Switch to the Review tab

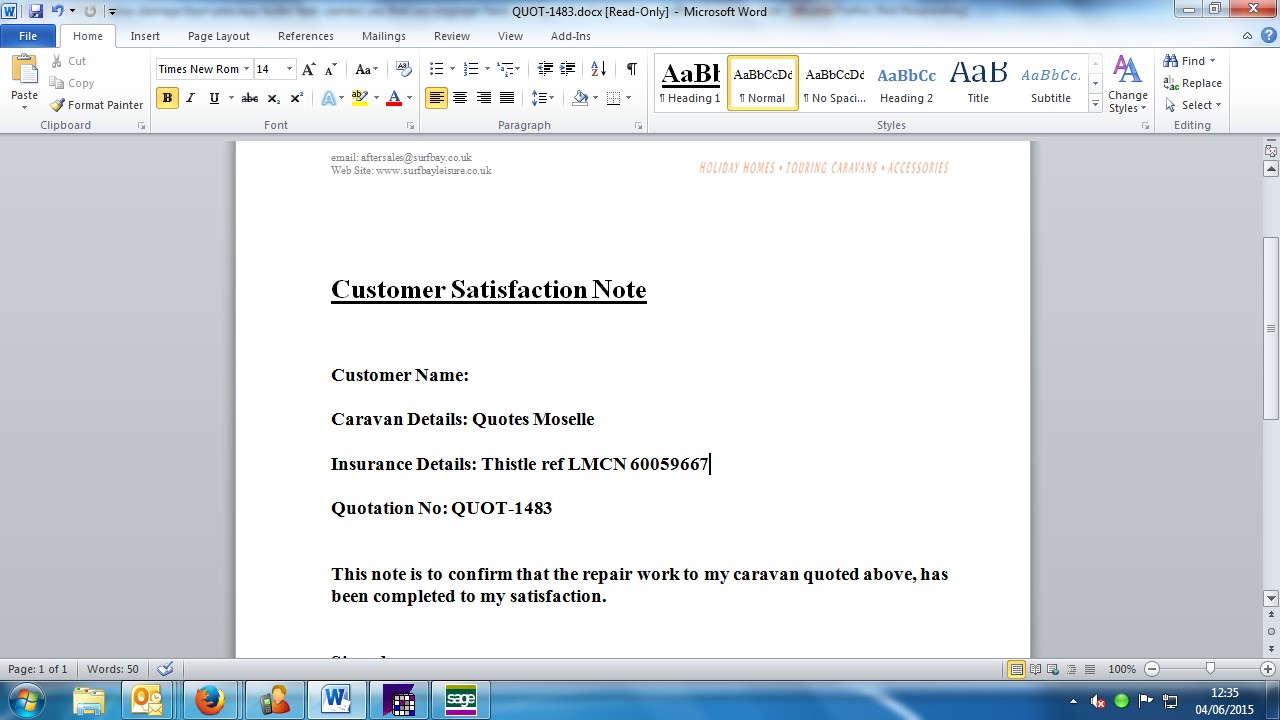click(x=452, y=36)
